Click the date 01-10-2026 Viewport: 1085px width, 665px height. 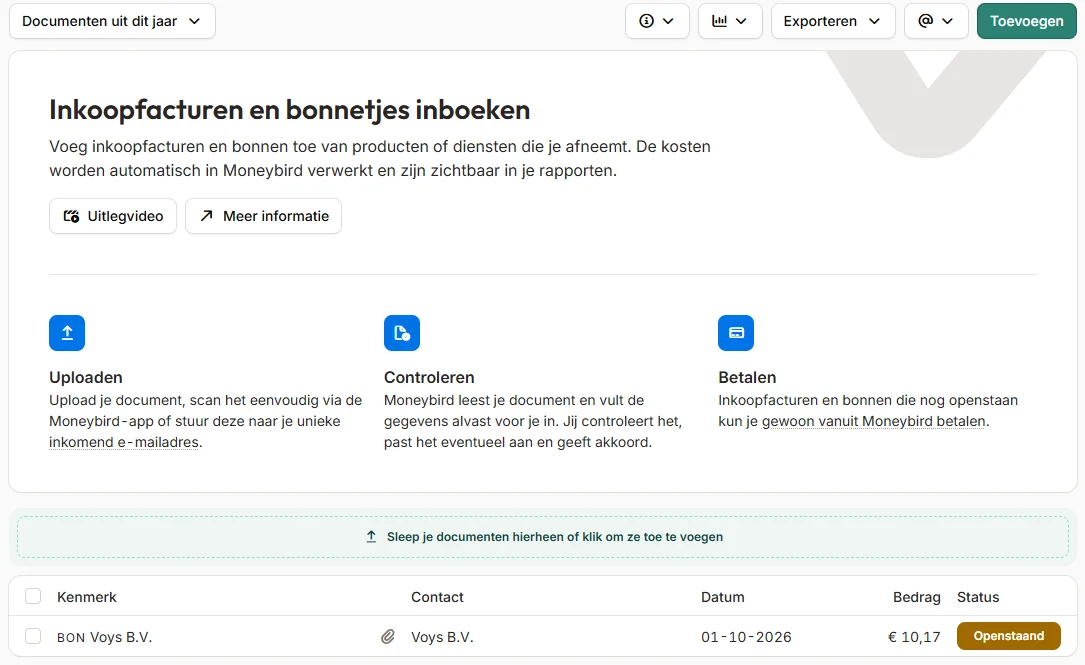tap(746, 637)
